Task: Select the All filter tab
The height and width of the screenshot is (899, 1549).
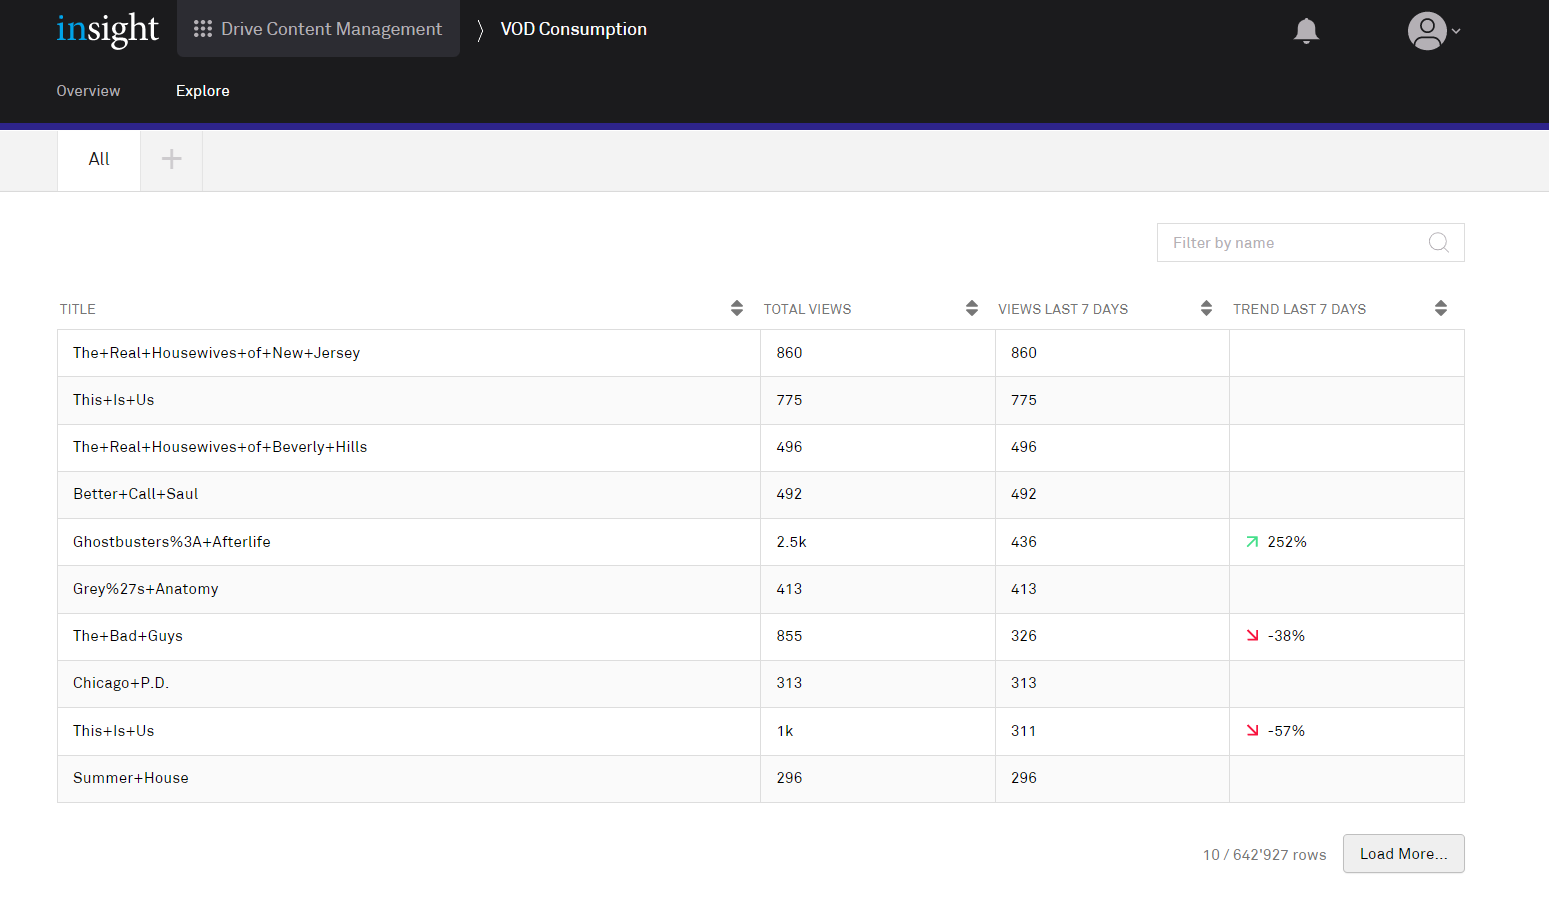Action: [99, 159]
